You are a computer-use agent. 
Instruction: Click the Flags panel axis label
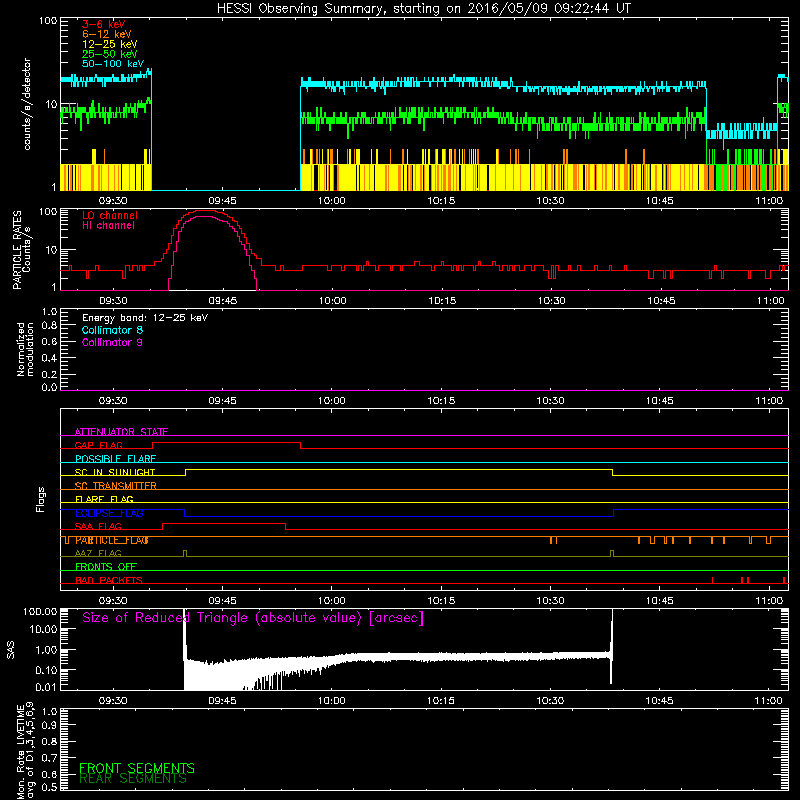(41, 499)
